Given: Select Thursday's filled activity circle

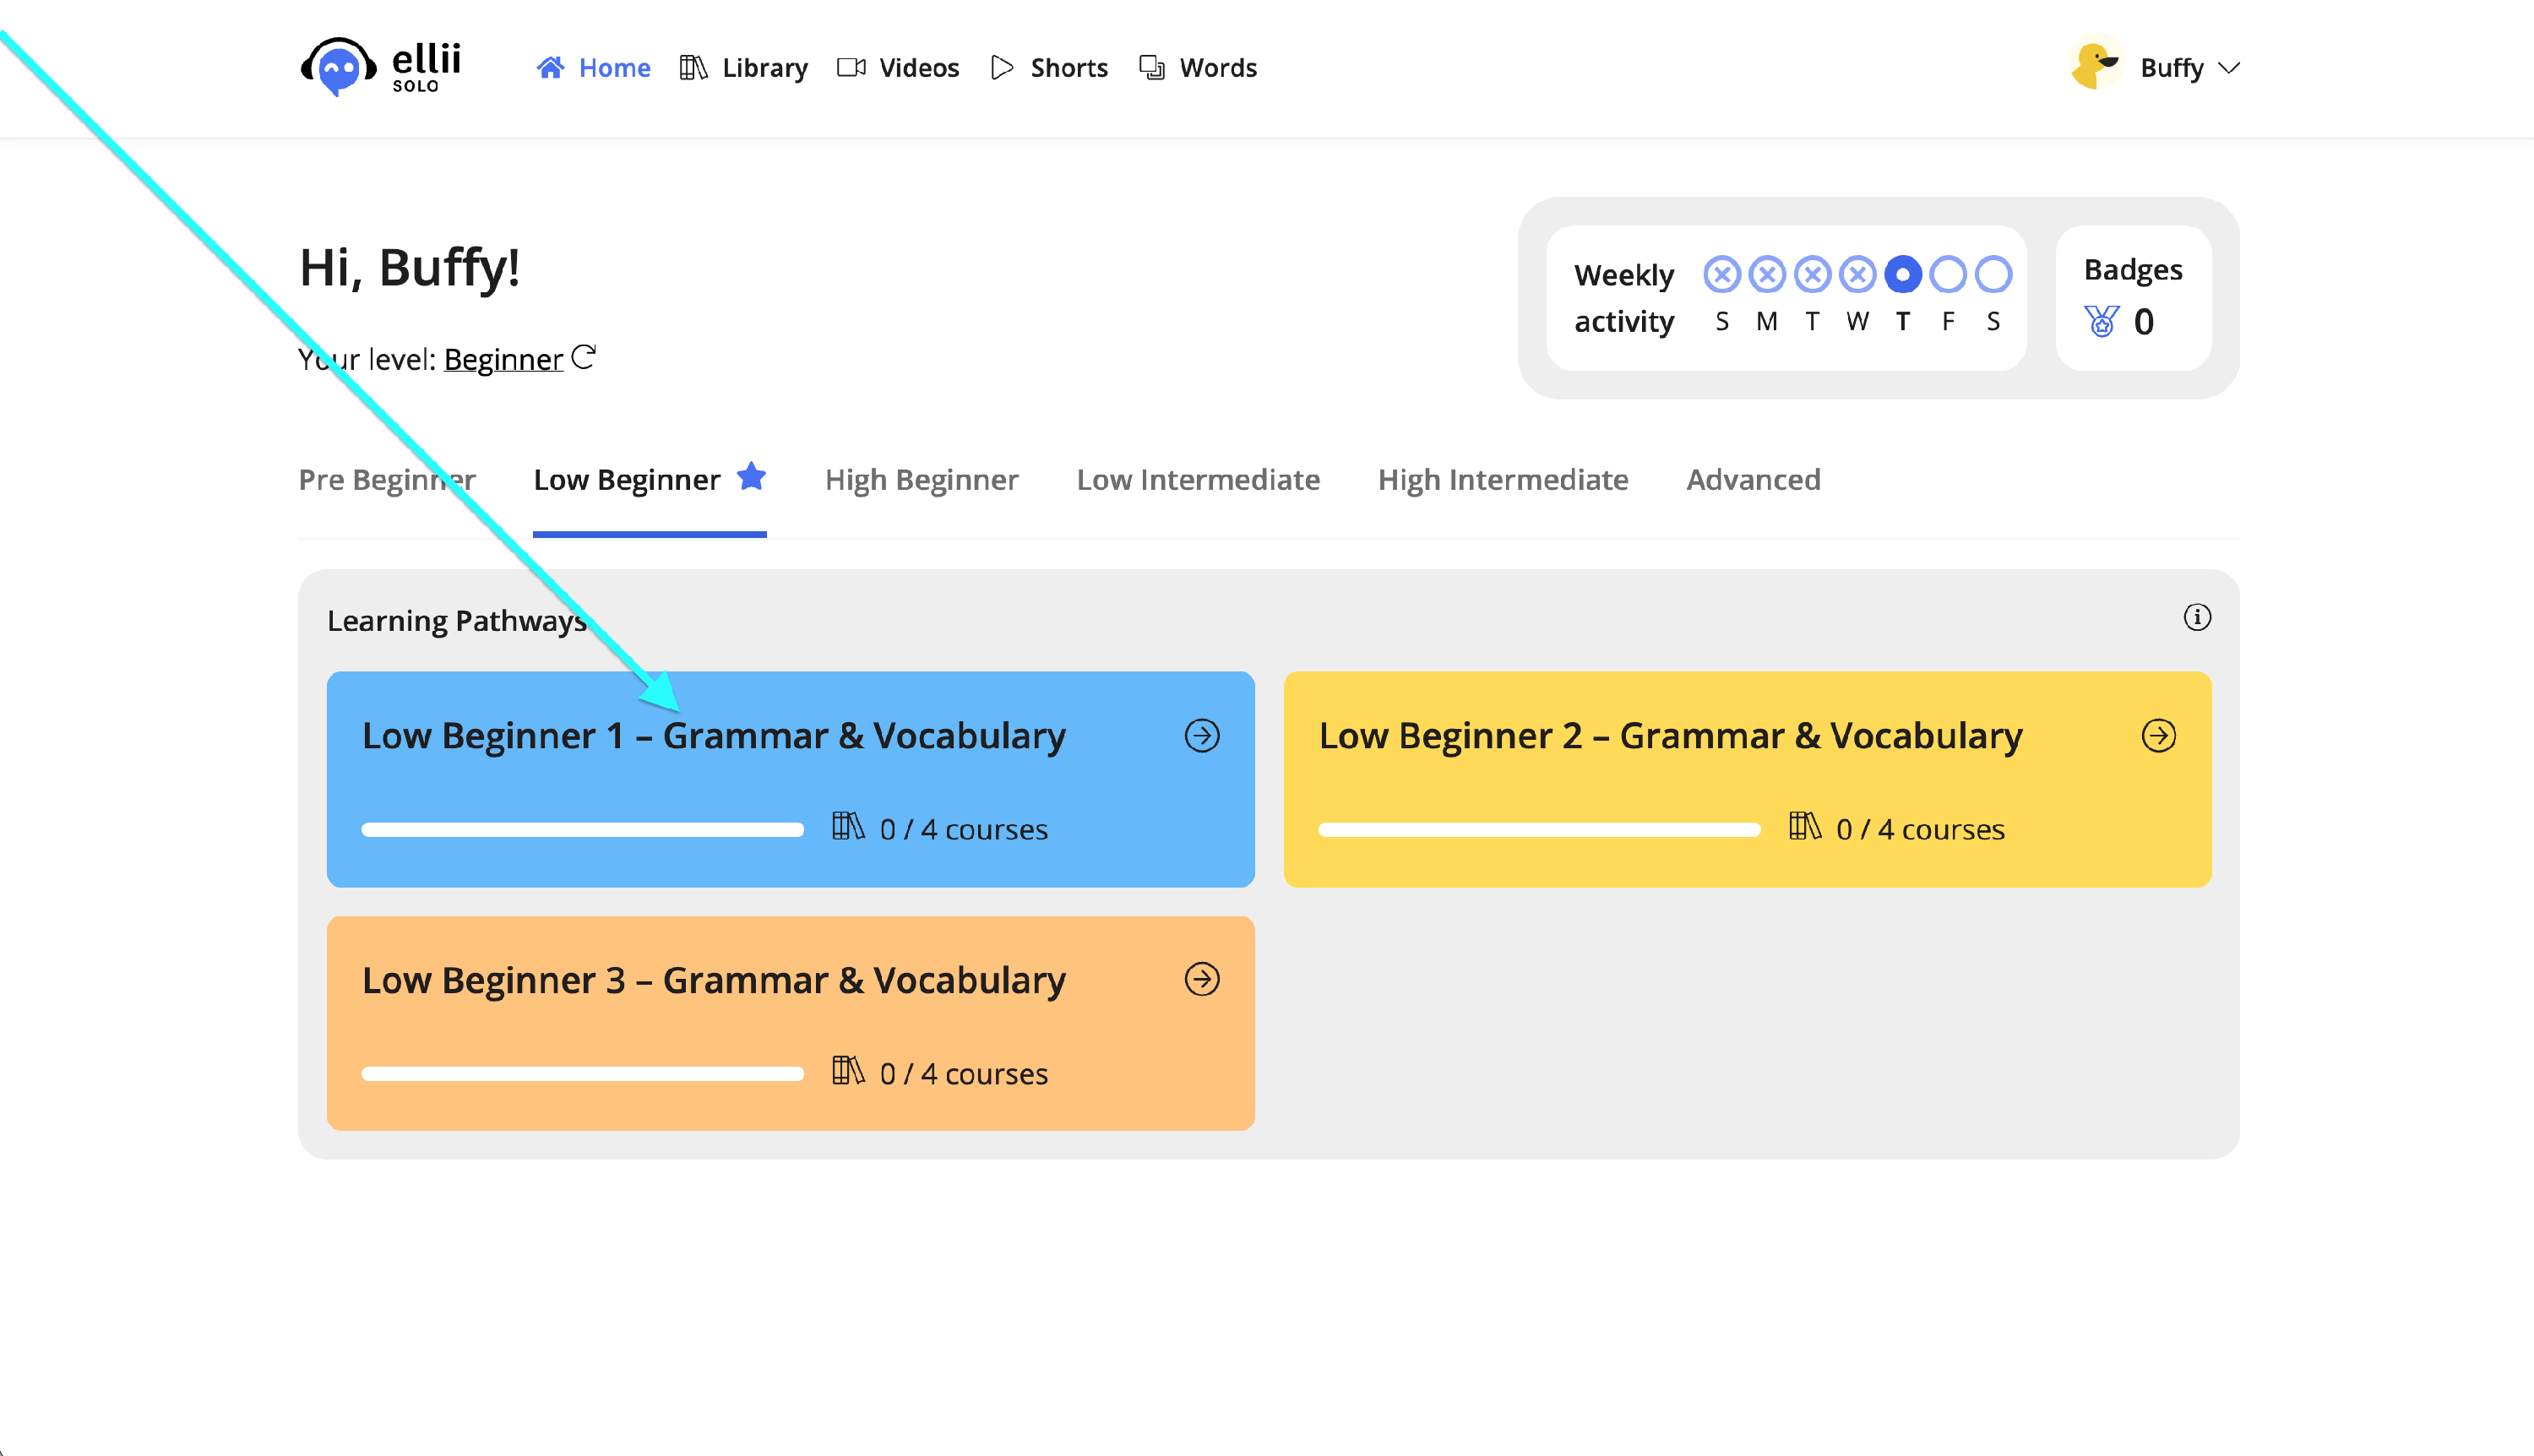Looking at the screenshot, I should click(x=1902, y=274).
